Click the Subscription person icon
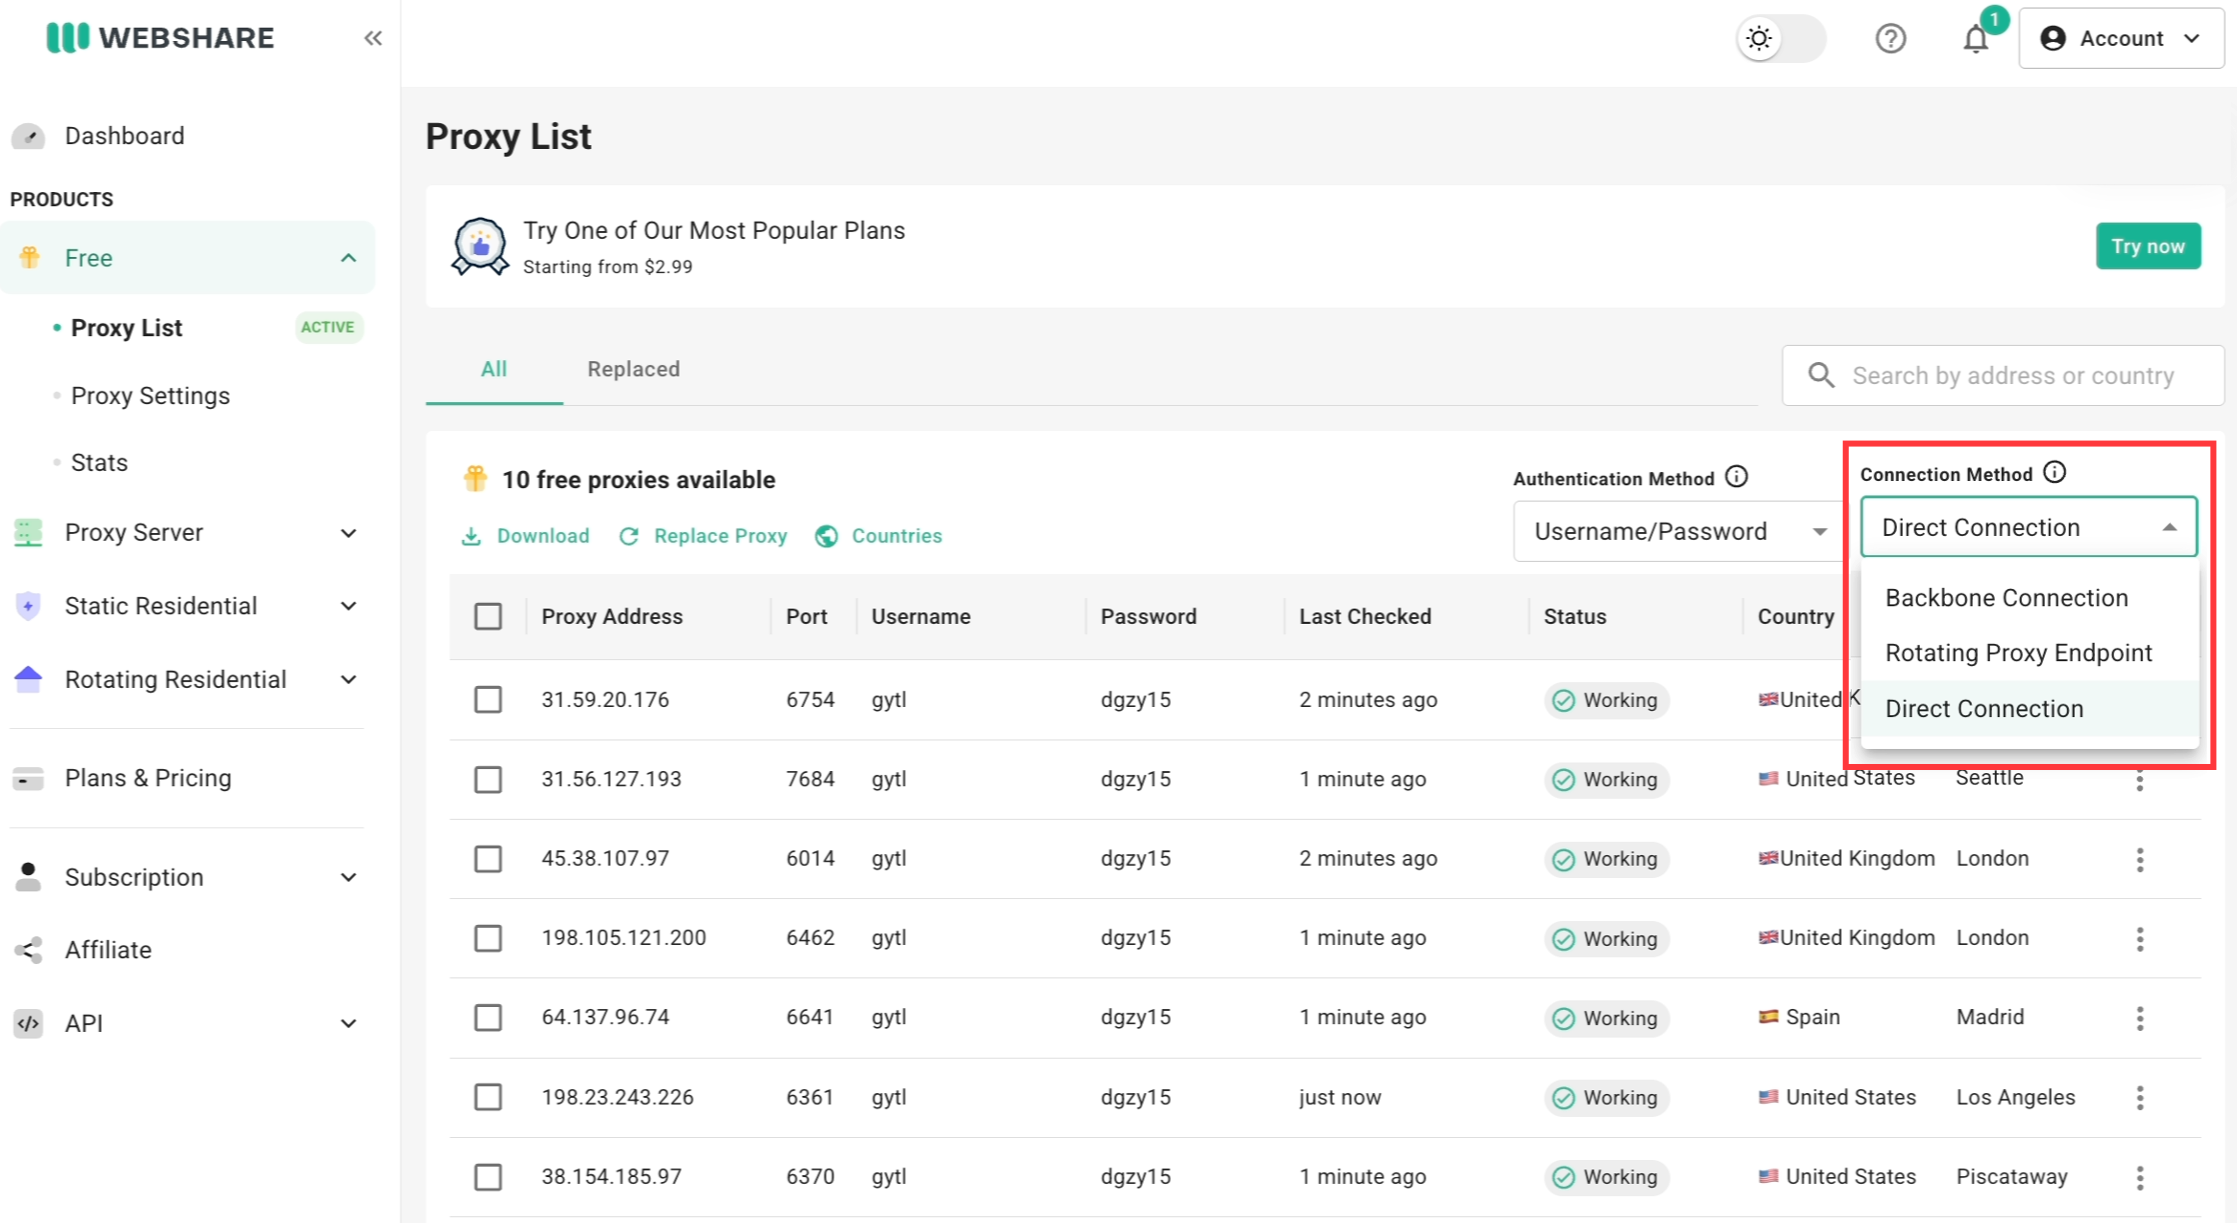 28,877
